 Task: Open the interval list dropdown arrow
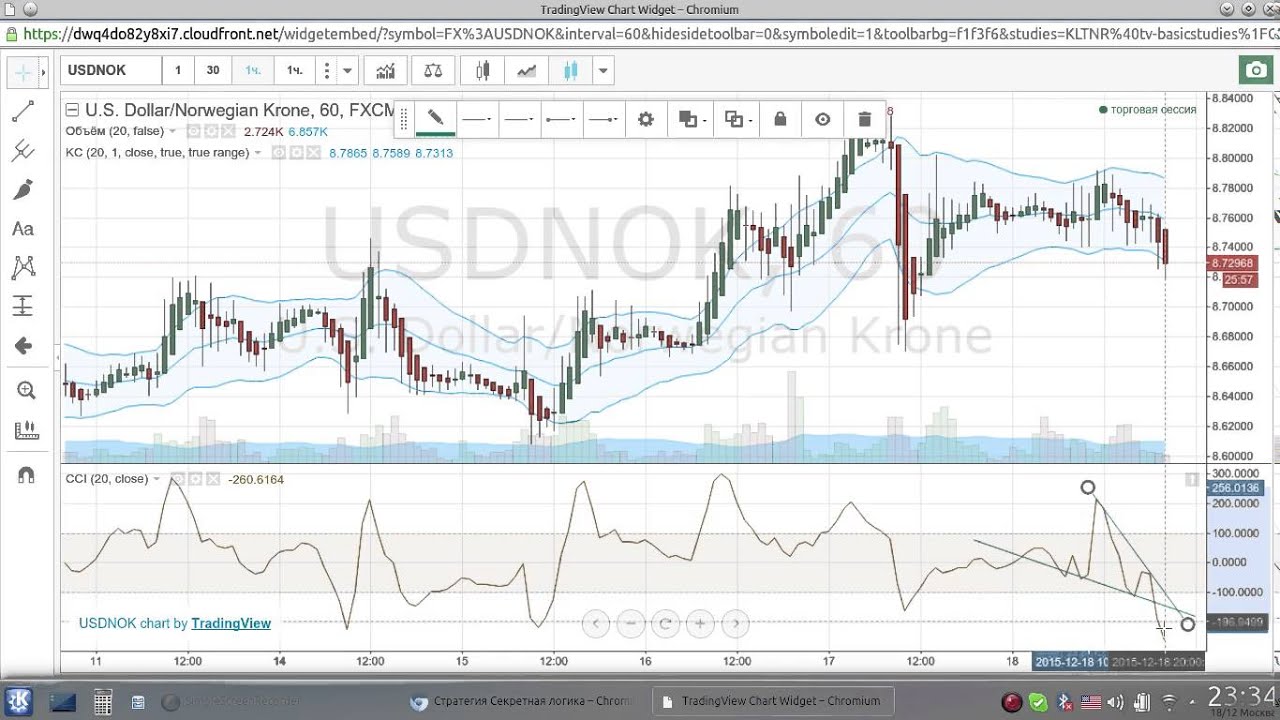click(x=347, y=71)
